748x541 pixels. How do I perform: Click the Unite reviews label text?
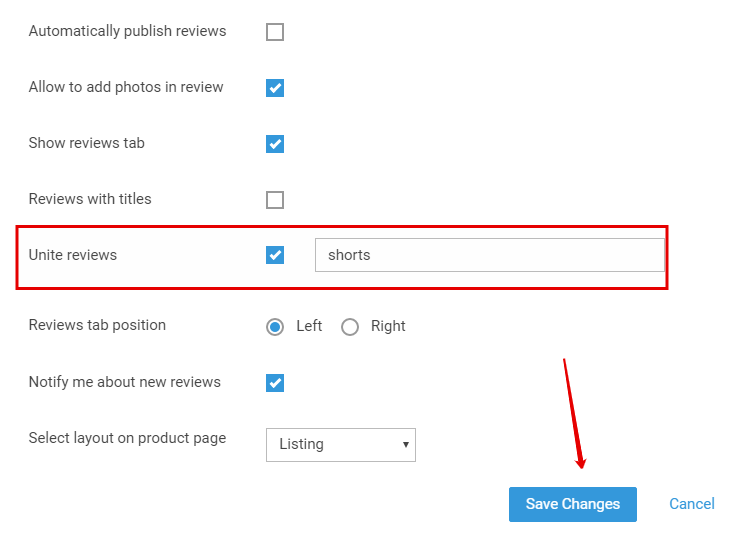click(x=73, y=255)
